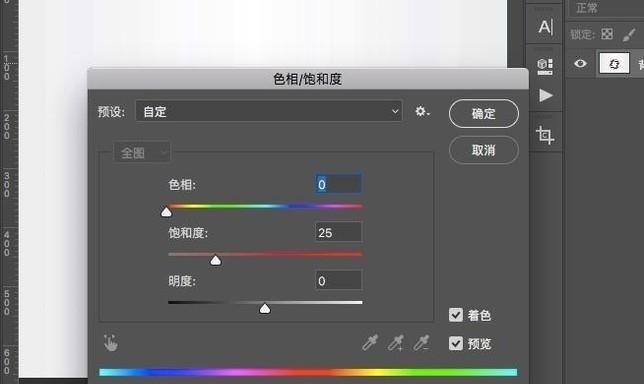This screenshot has height=384, width=644.
Task: Select the on-image adjustment hand tool
Action: (110, 343)
